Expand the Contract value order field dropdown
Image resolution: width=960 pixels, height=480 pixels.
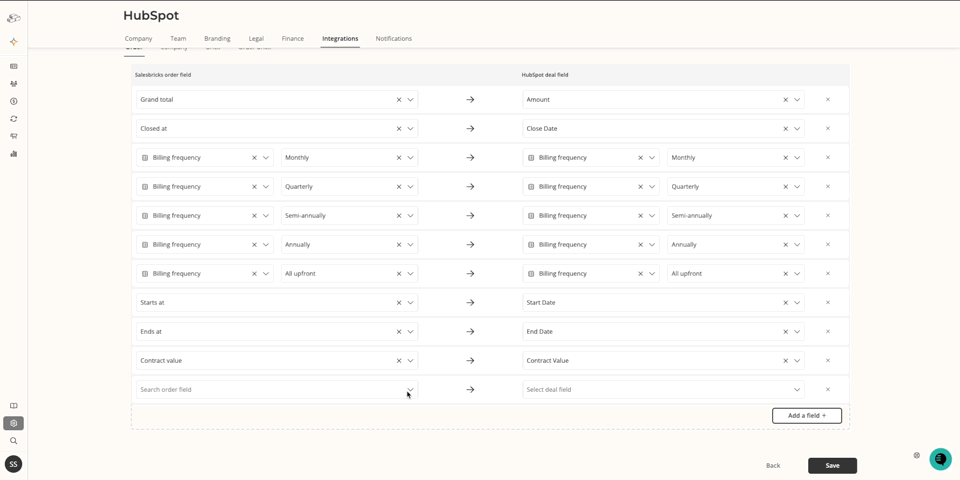(x=410, y=361)
